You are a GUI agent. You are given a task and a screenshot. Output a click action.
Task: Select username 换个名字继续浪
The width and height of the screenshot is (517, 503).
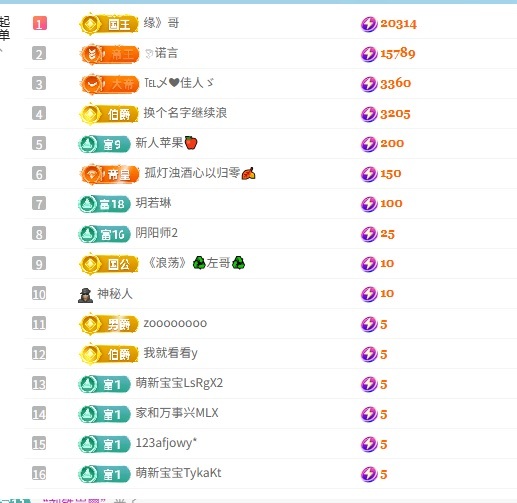pyautogui.click(x=185, y=113)
